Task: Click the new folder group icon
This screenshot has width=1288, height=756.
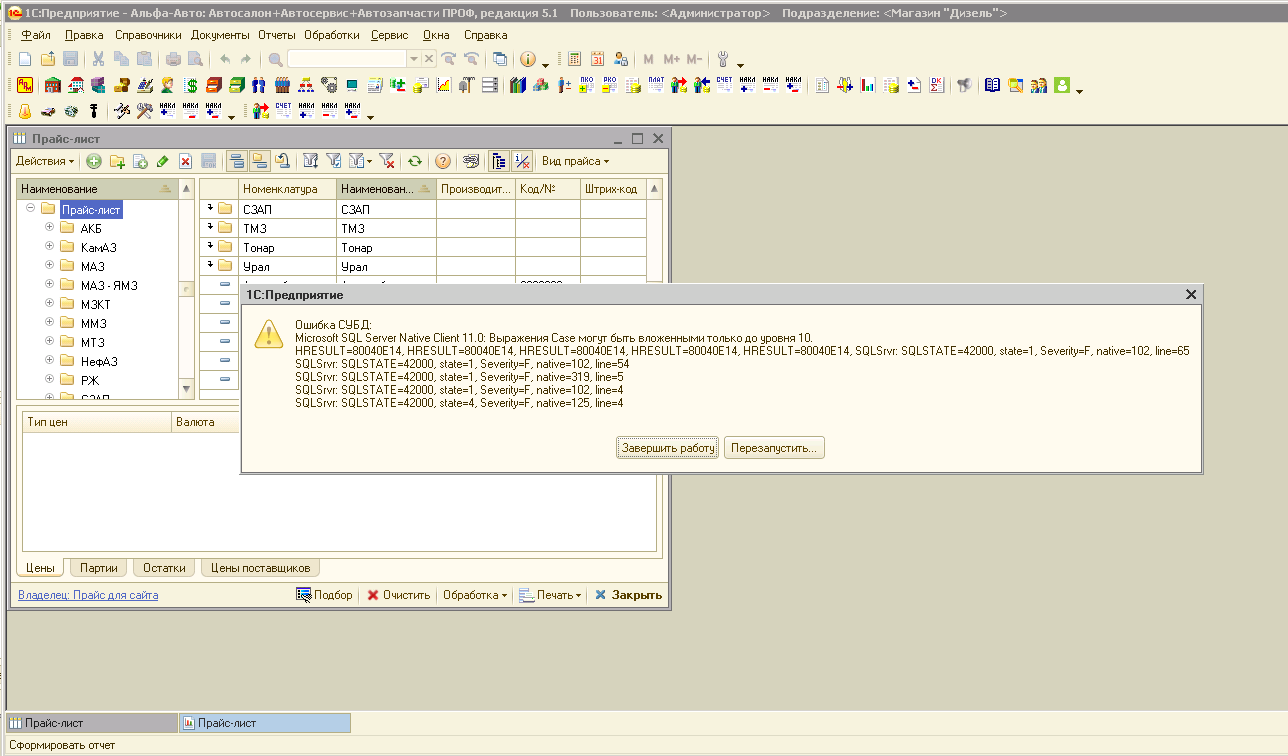Action: click(x=117, y=161)
